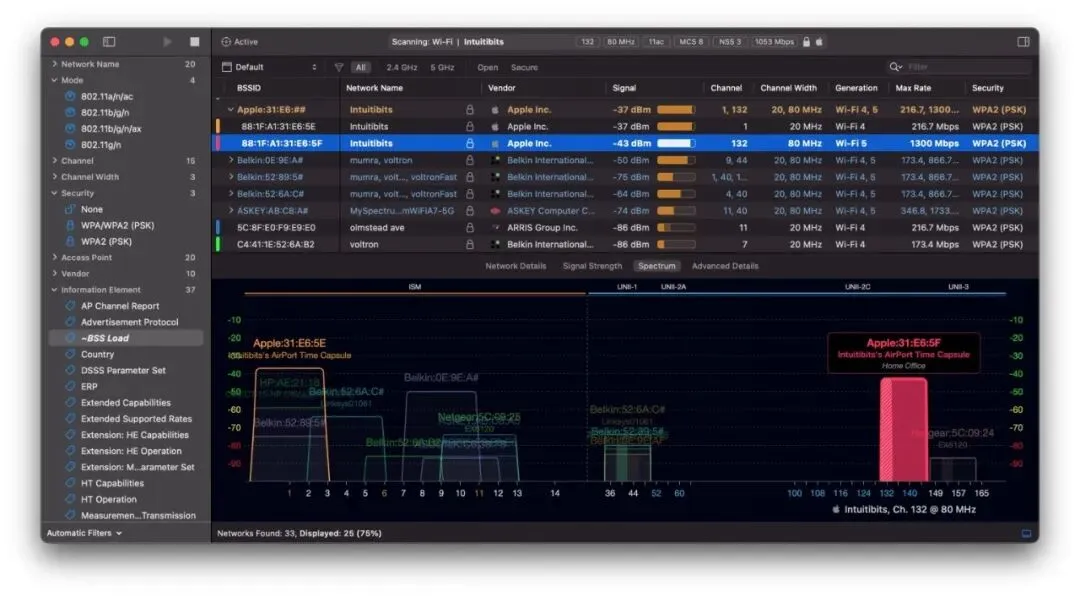This screenshot has height=597, width=1080.
Task: Click the green color marker for voltron
Action: (218, 244)
